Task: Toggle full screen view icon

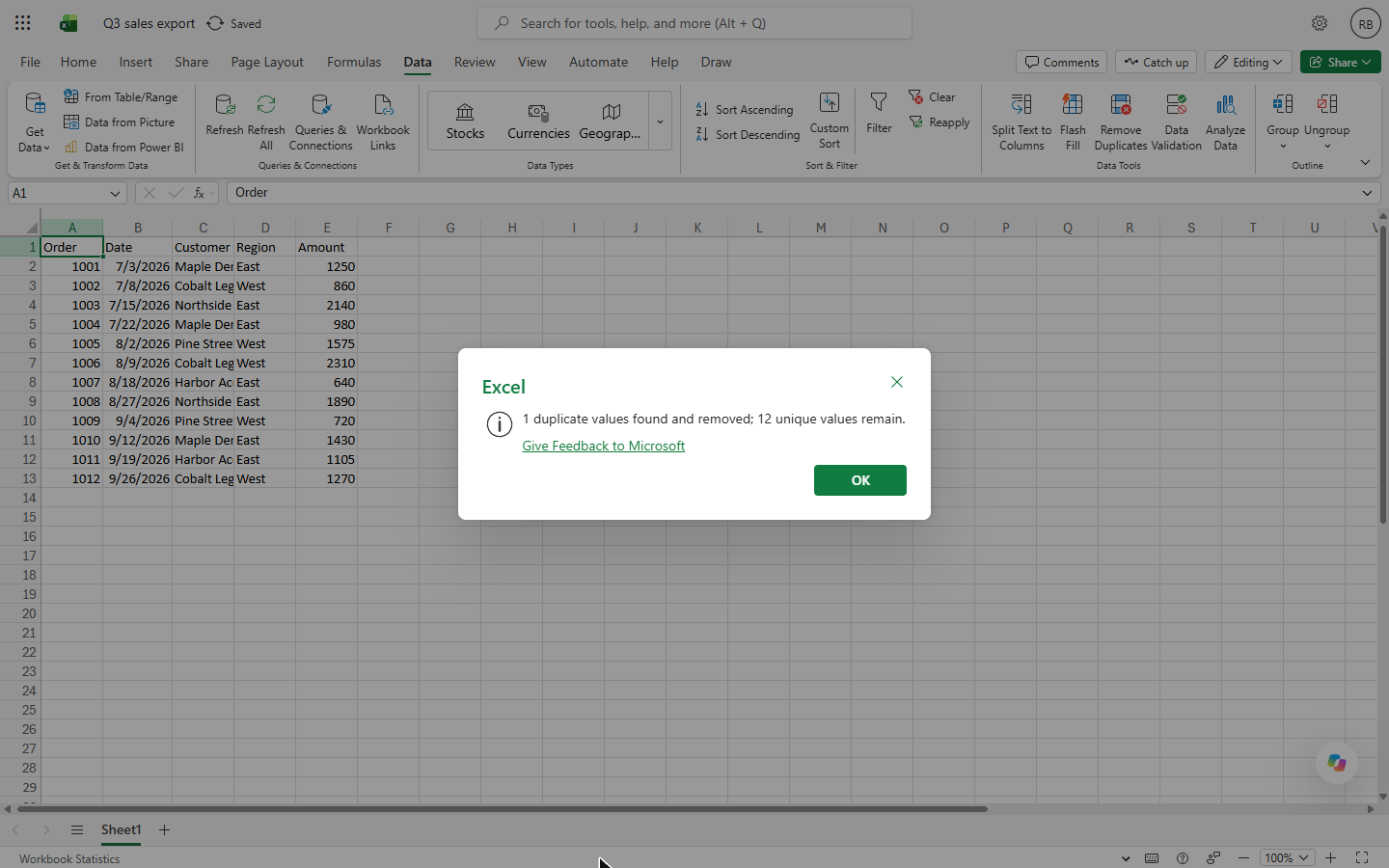Action: click(x=1361, y=858)
